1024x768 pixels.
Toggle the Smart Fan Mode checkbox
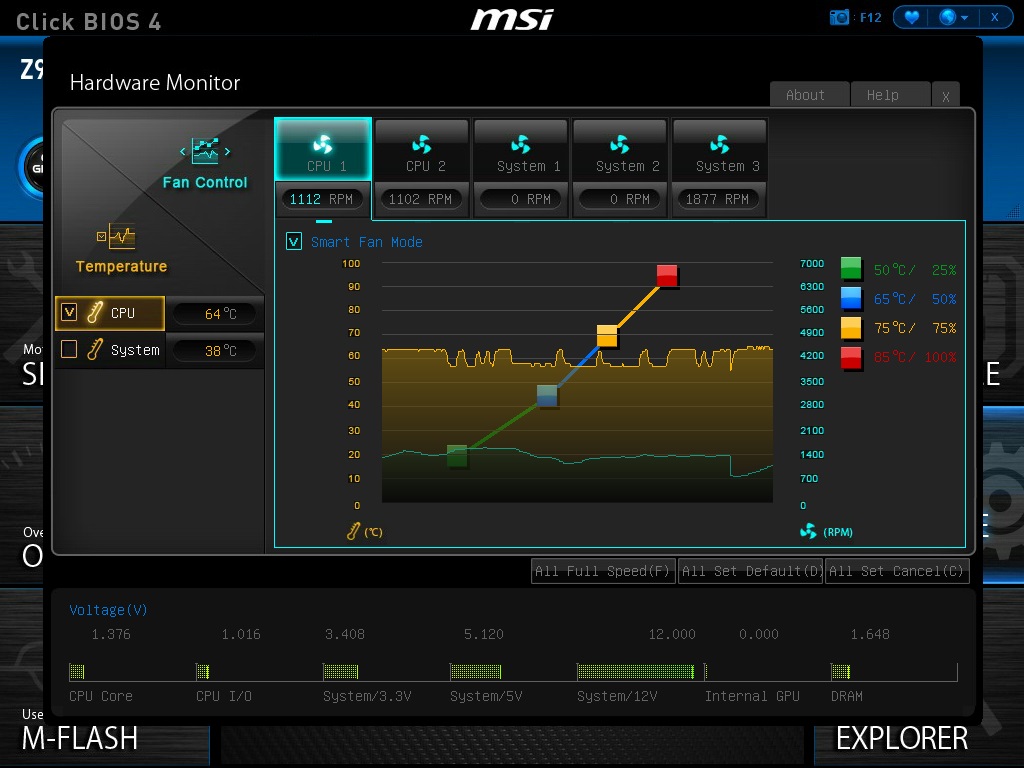tap(294, 242)
